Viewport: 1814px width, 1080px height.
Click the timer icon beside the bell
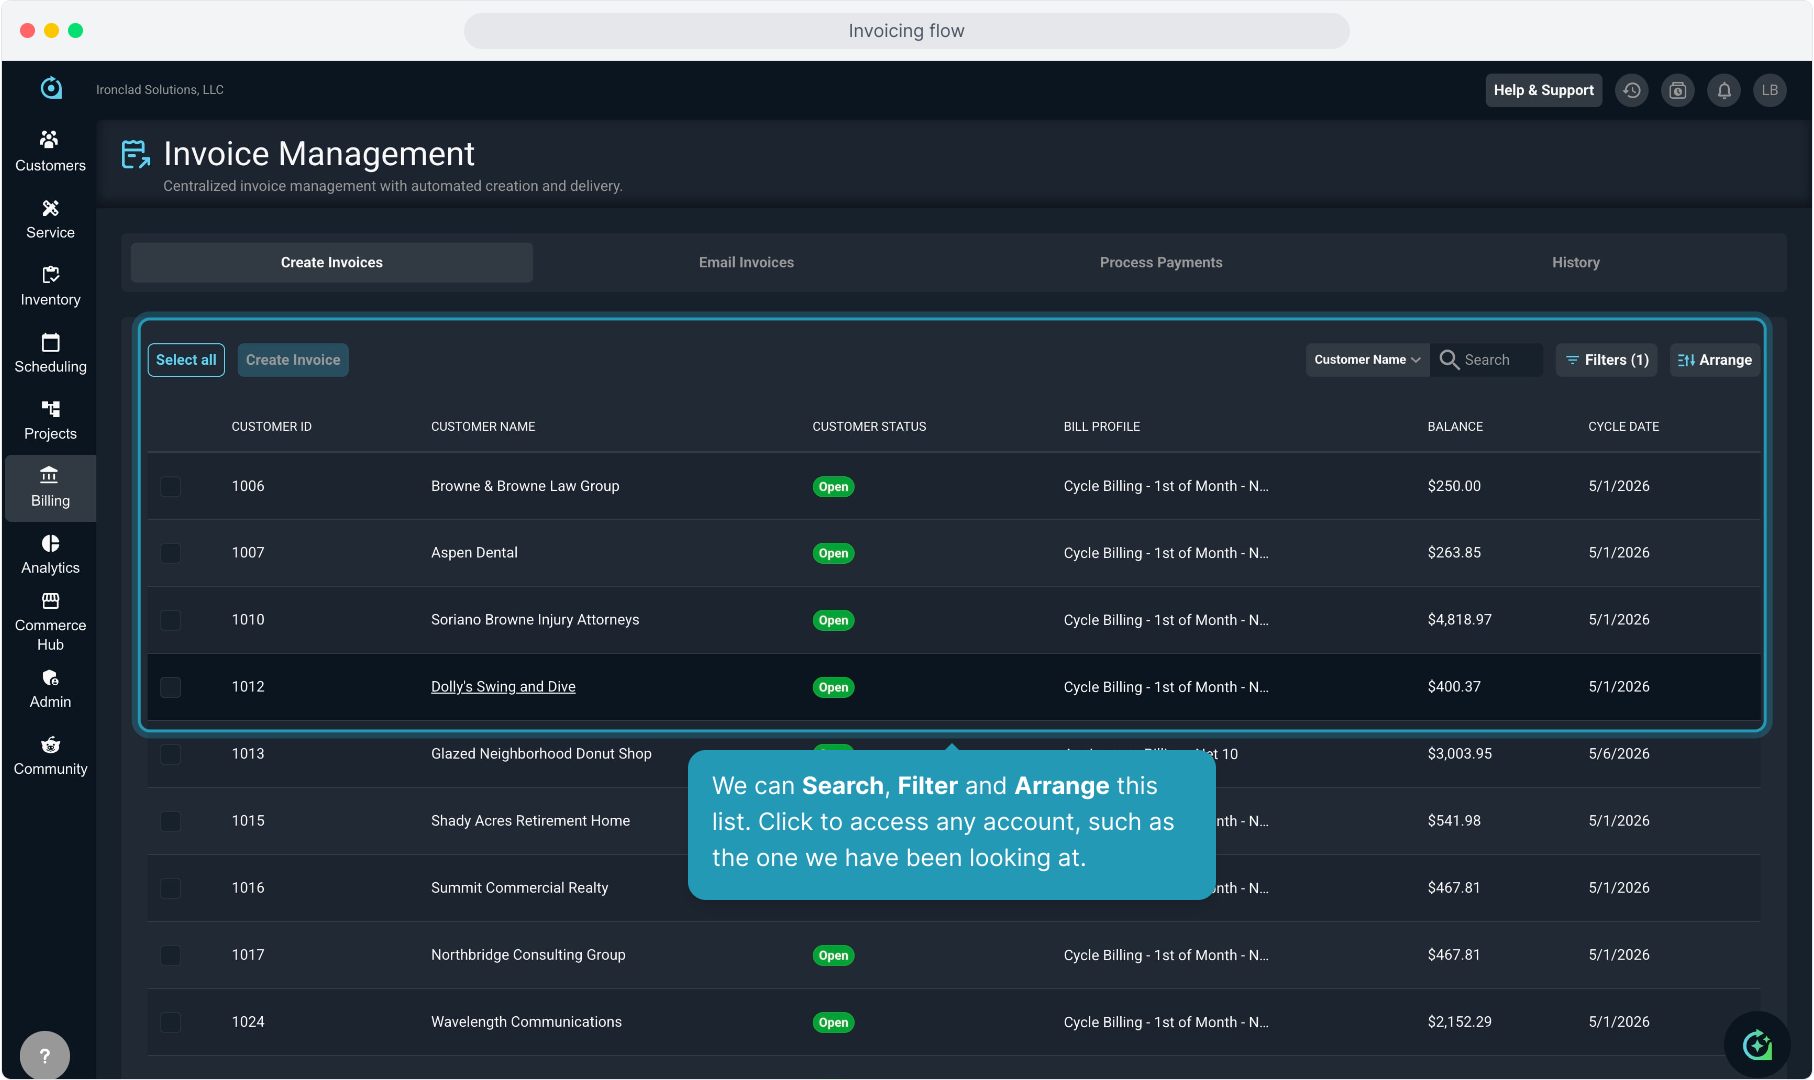[x=1678, y=90]
